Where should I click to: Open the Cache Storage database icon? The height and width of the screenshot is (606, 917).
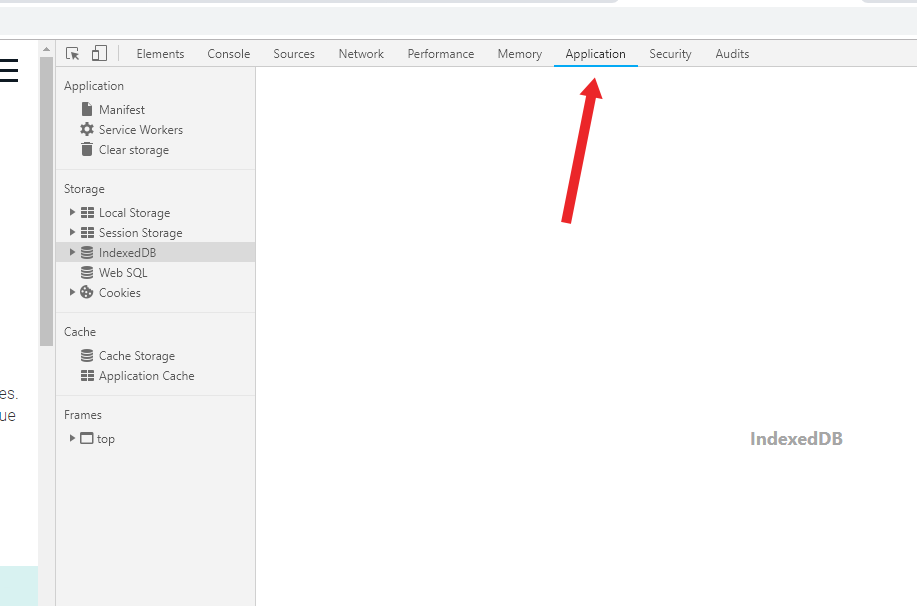pos(87,356)
